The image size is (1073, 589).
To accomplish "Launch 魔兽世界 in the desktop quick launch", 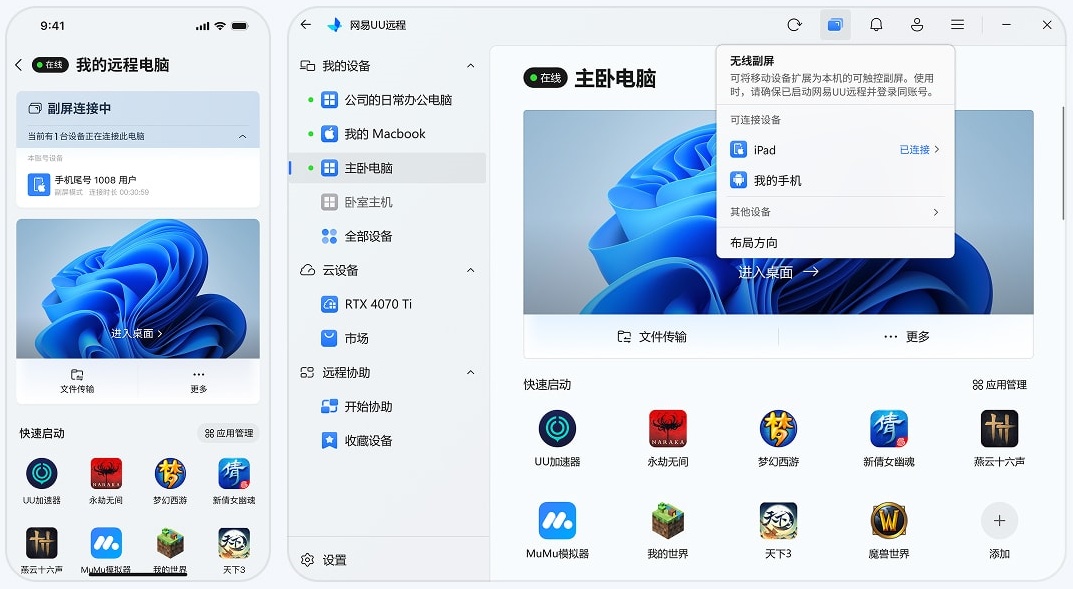I will click(888, 521).
